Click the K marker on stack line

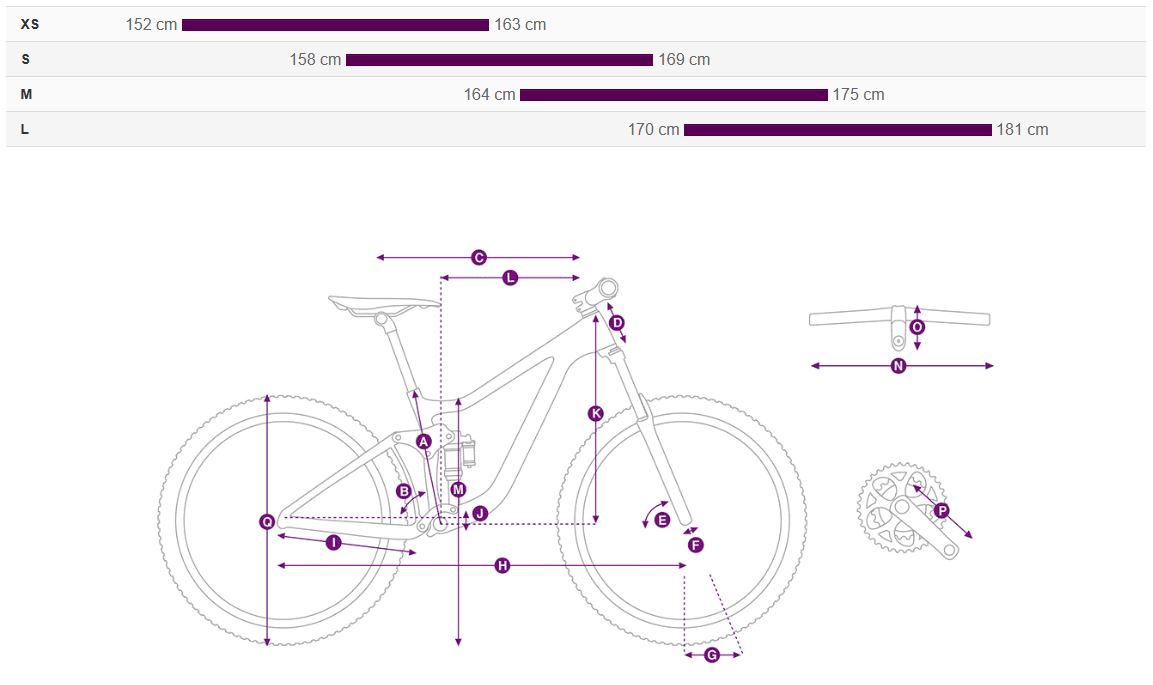pos(596,413)
